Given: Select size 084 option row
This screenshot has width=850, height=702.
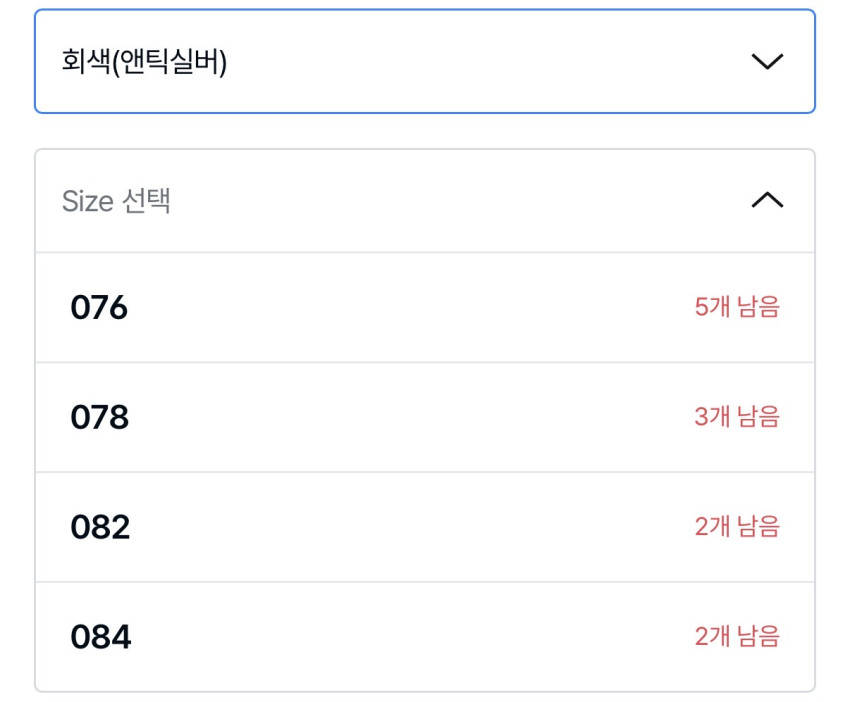Looking at the screenshot, I should pos(424,637).
